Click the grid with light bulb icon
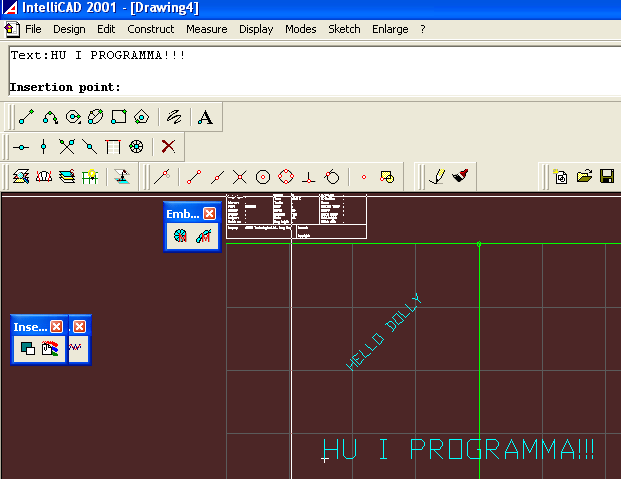 click(x=90, y=177)
